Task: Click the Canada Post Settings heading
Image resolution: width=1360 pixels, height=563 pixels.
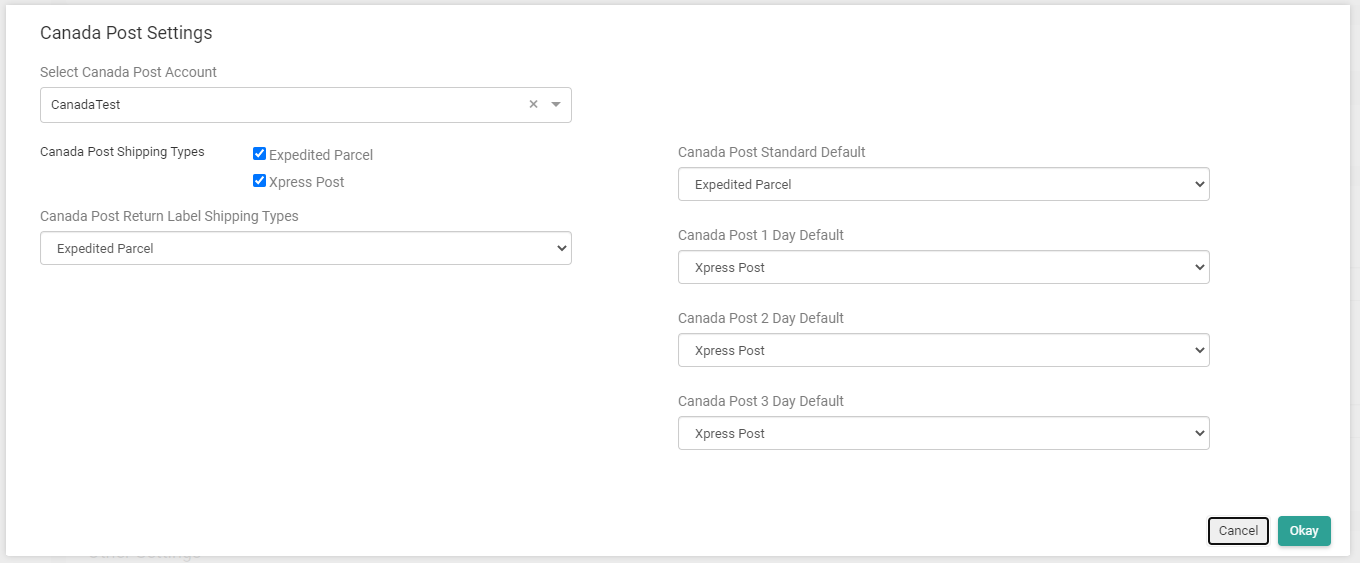Action: click(x=126, y=33)
